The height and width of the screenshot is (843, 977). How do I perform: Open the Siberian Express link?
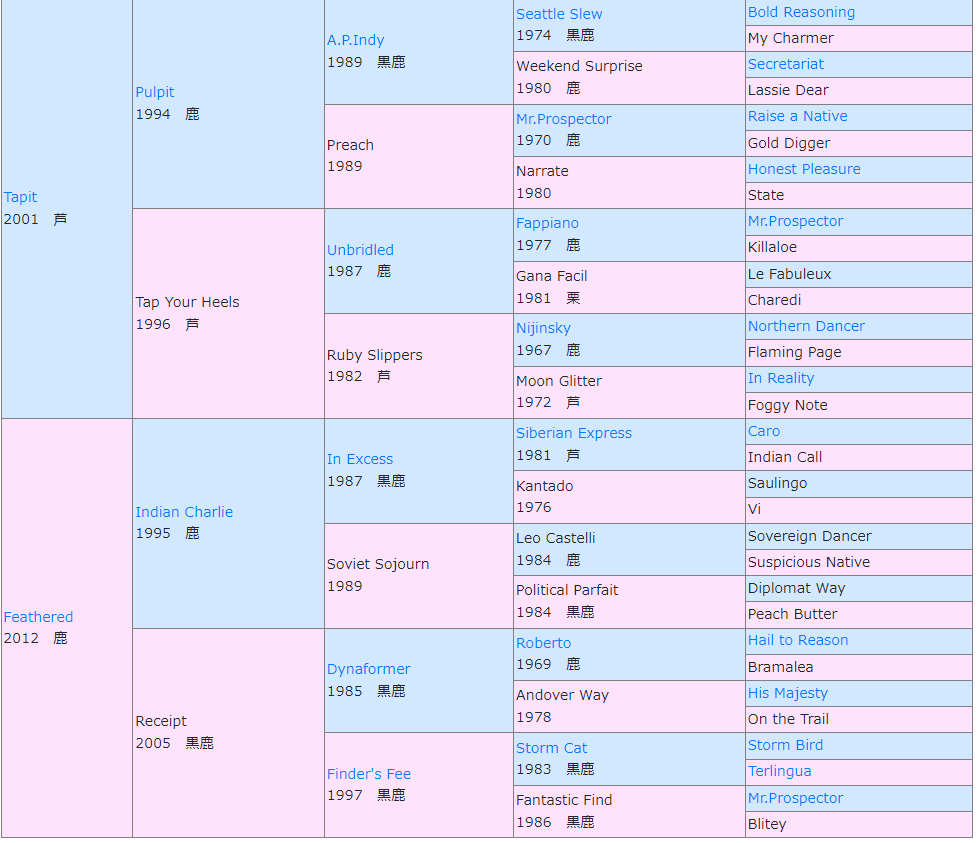574,433
